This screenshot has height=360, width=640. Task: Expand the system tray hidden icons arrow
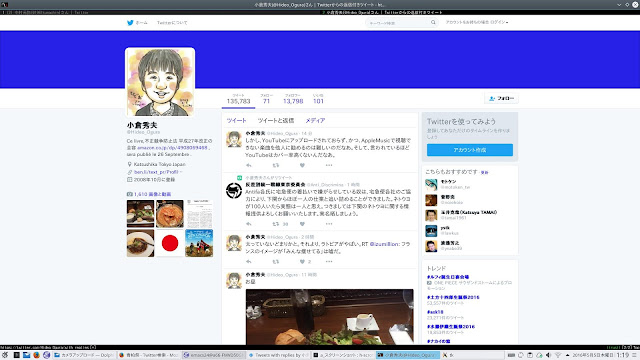tap(567, 355)
